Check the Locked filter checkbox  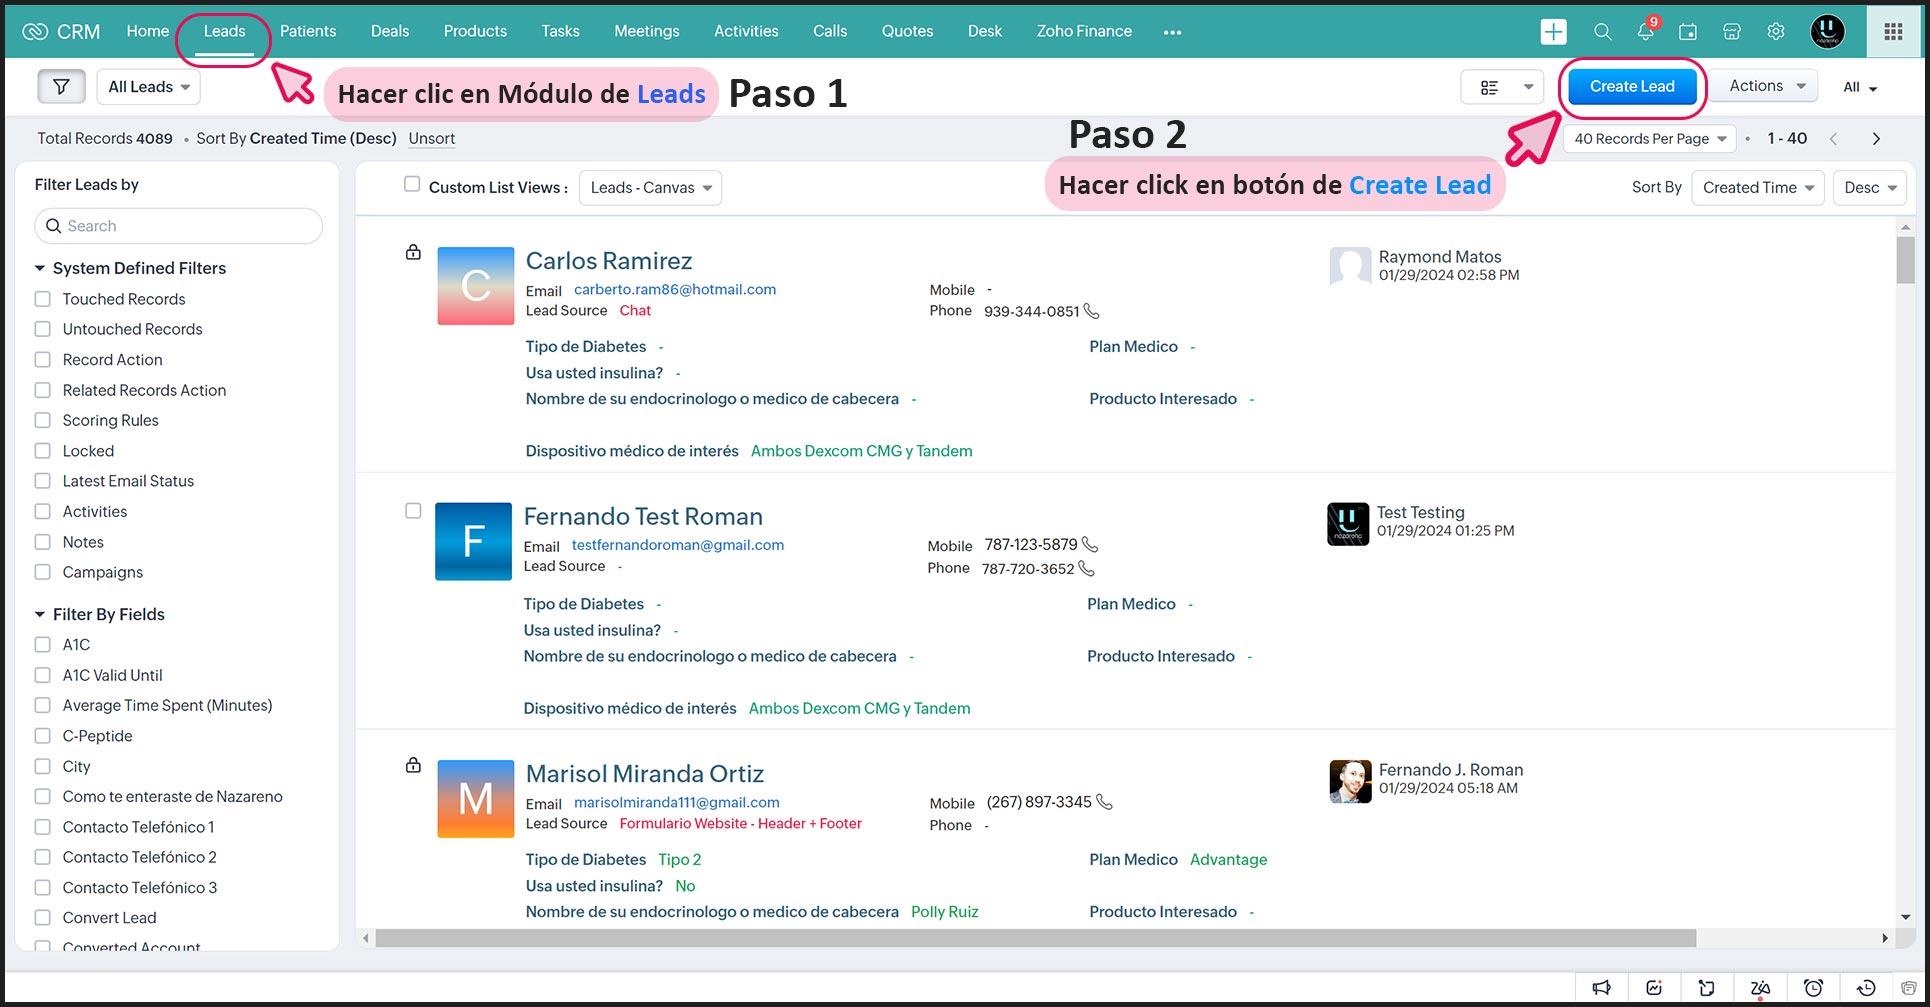[43, 451]
